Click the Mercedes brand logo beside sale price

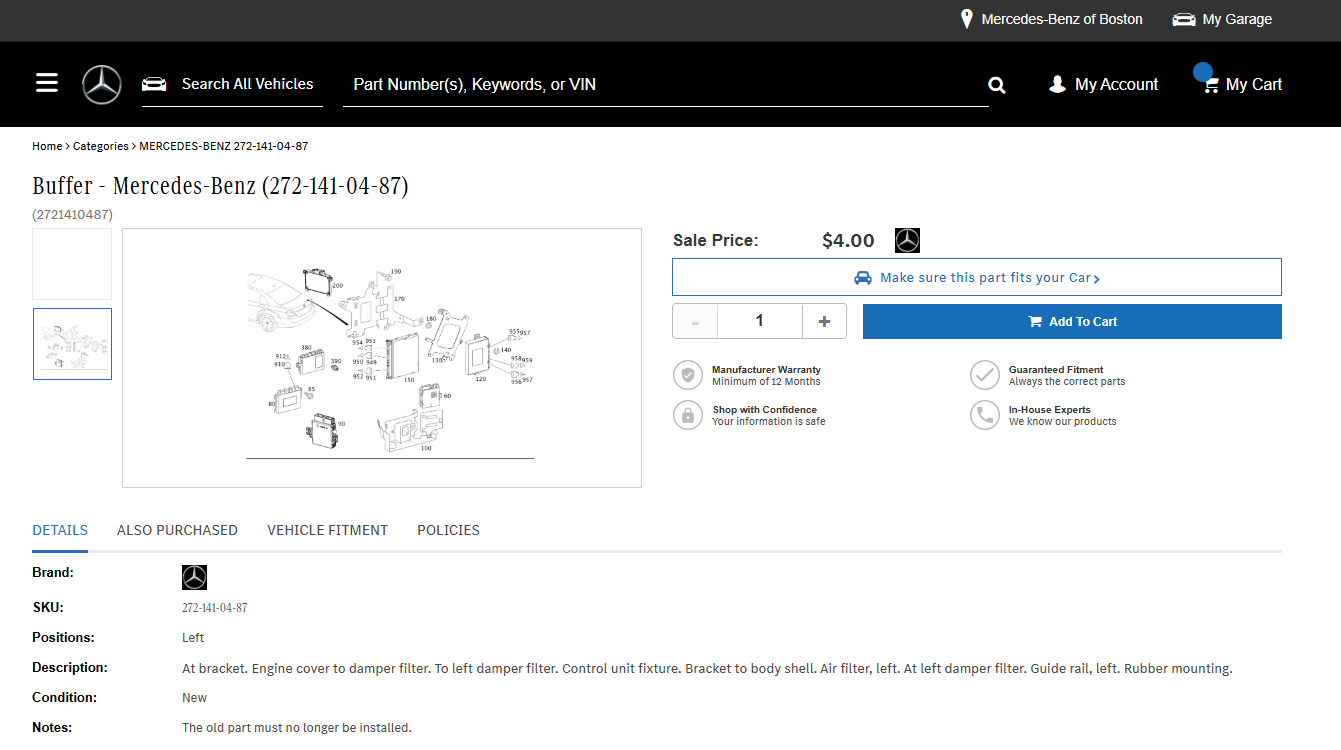pyautogui.click(x=907, y=240)
